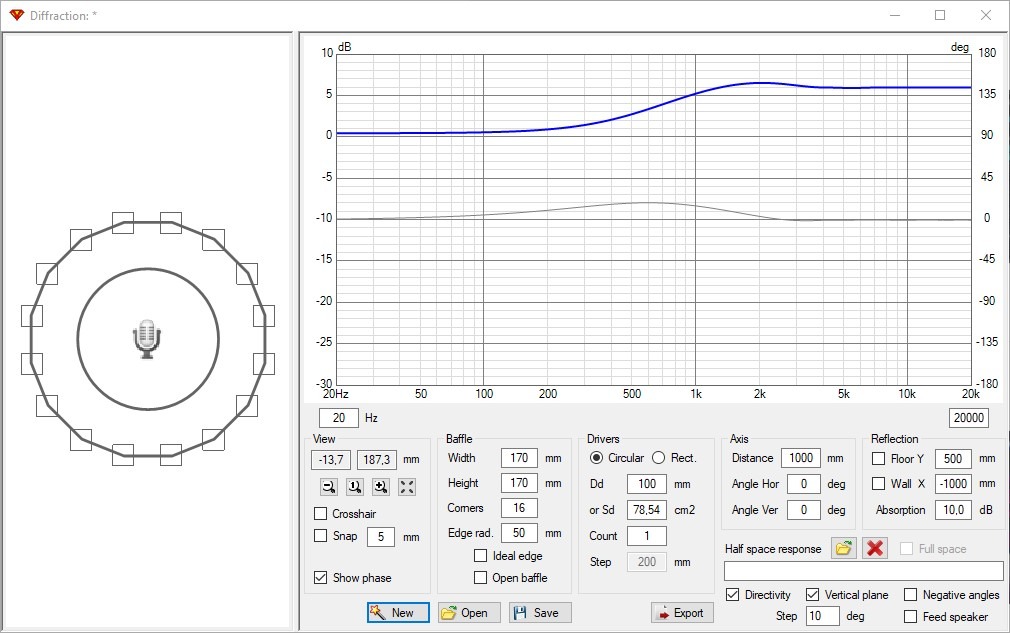
Task: Click the "Half space response" label
Action: coord(773,549)
